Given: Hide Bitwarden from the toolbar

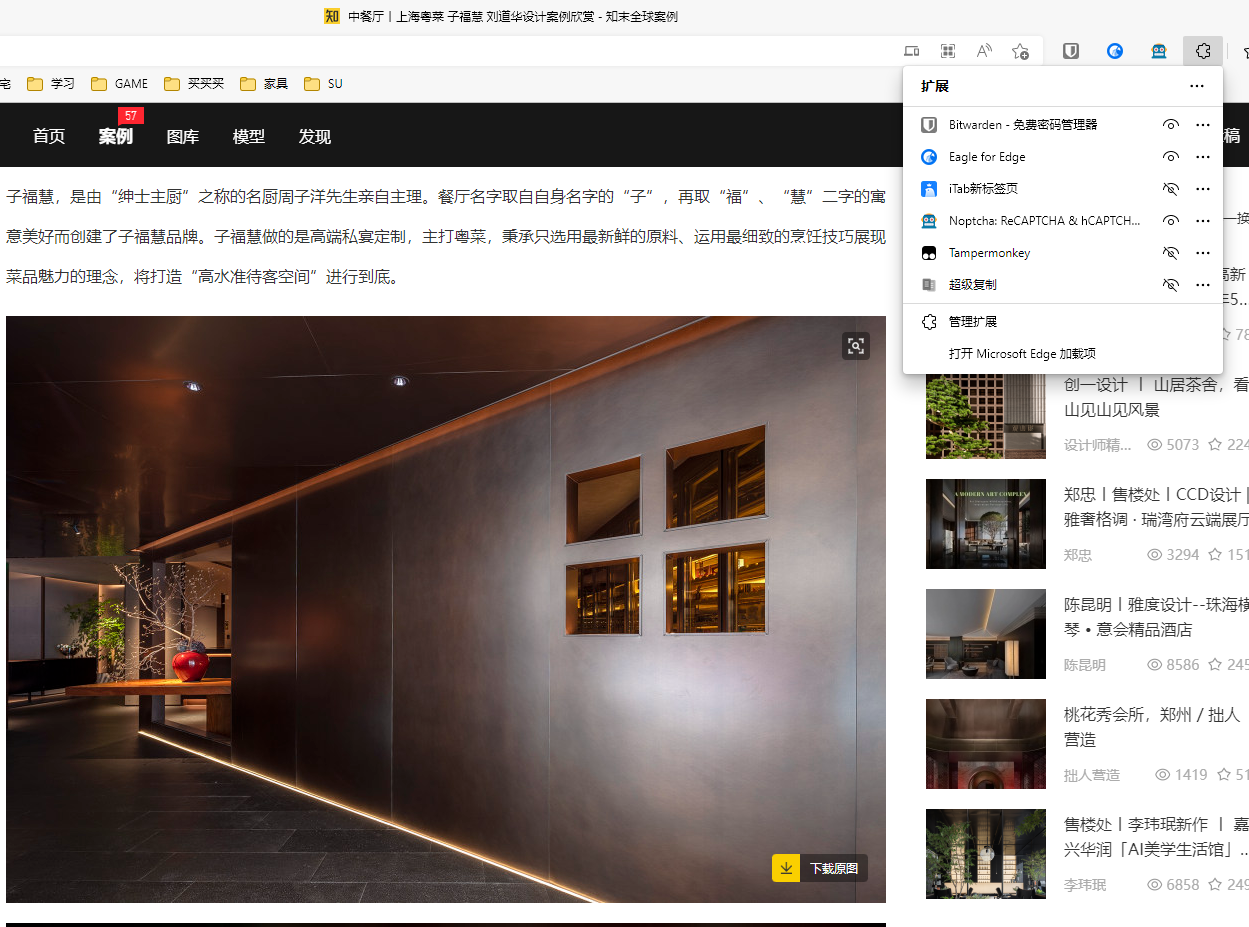Looking at the screenshot, I should 1171,125.
